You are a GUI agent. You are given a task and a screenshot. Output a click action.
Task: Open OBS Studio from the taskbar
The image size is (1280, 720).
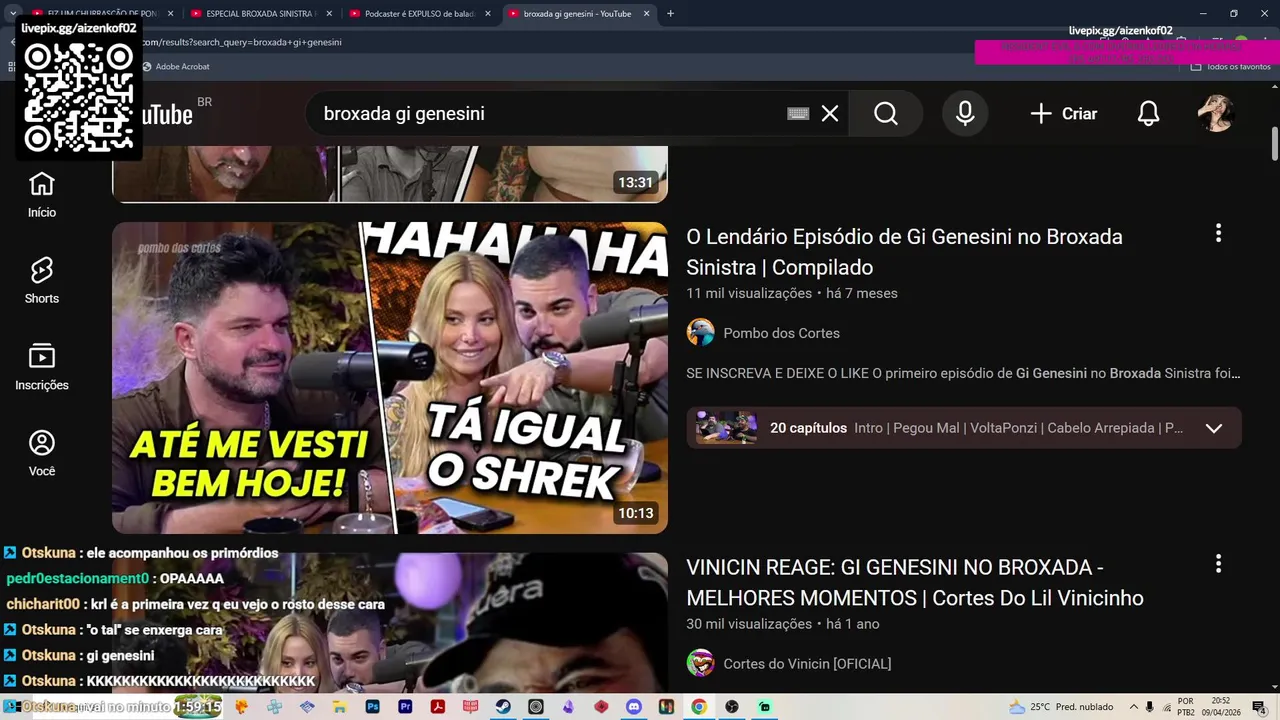(731, 707)
